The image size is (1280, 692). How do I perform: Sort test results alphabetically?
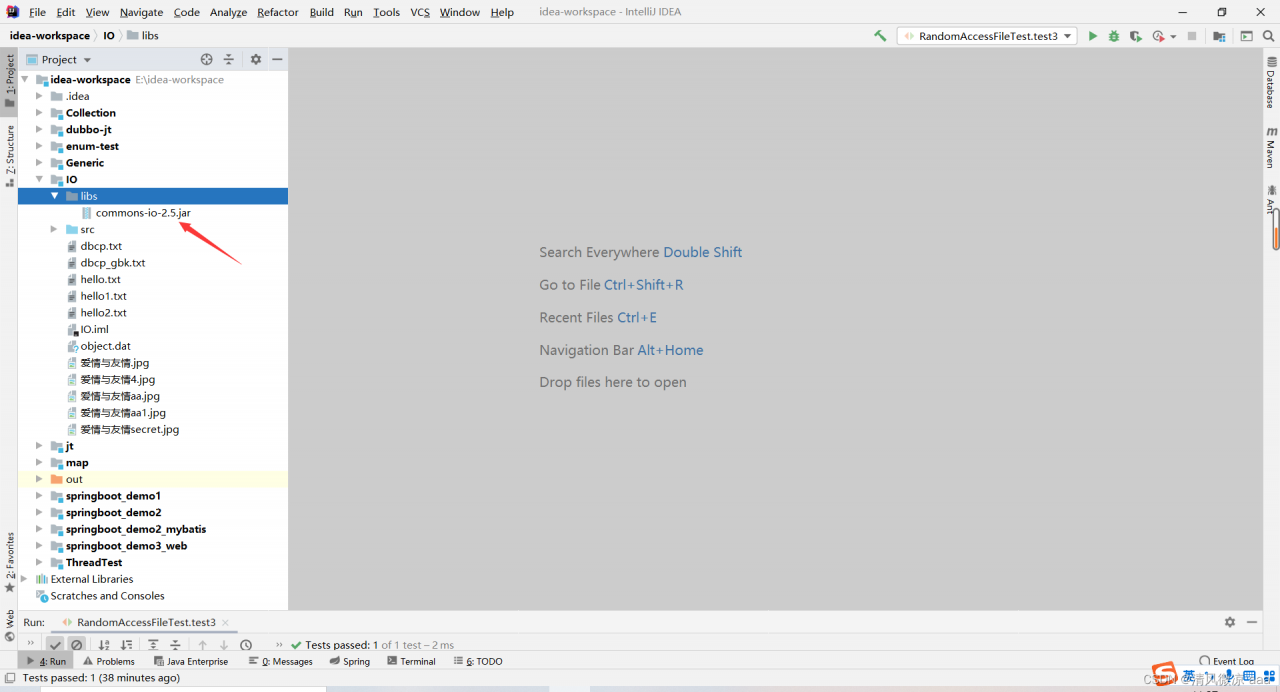coord(104,645)
